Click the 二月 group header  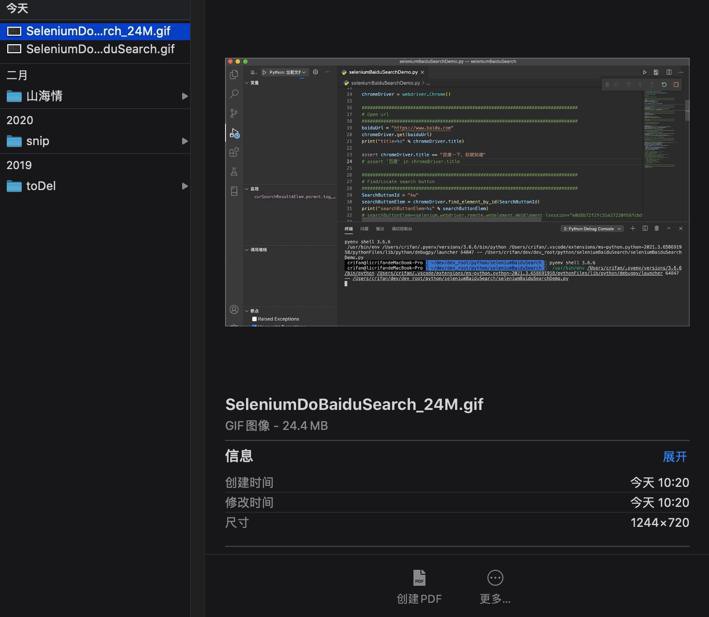click(x=17, y=75)
